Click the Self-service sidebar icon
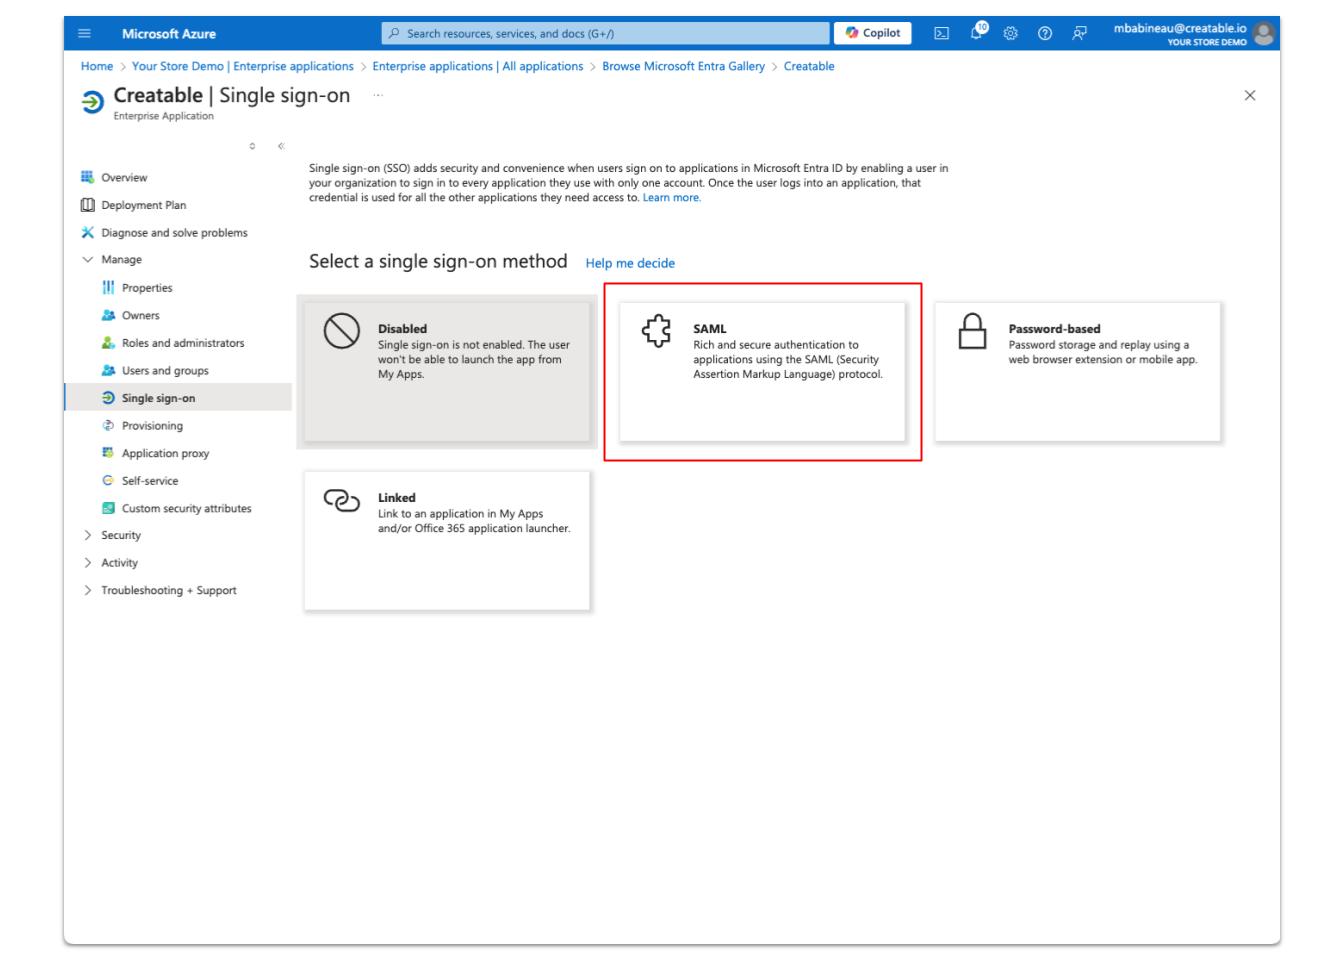This screenshot has width=1344, height=960. 108,481
